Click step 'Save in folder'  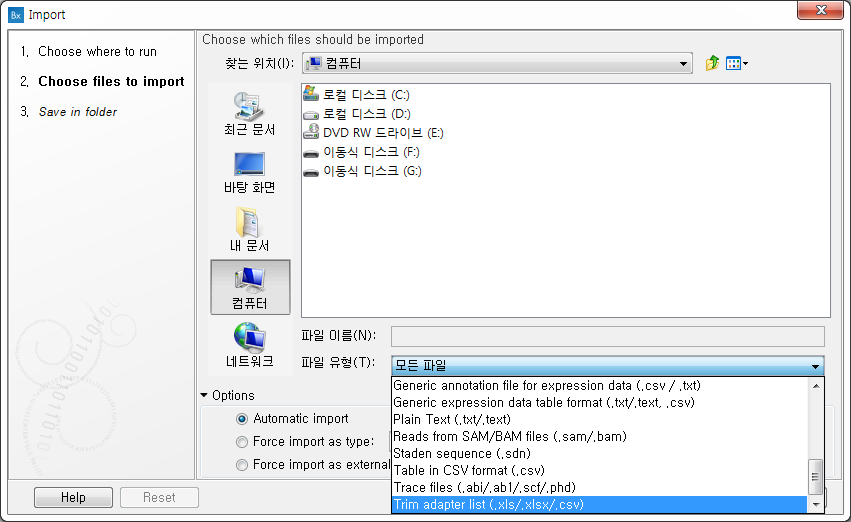pyautogui.click(x=78, y=112)
